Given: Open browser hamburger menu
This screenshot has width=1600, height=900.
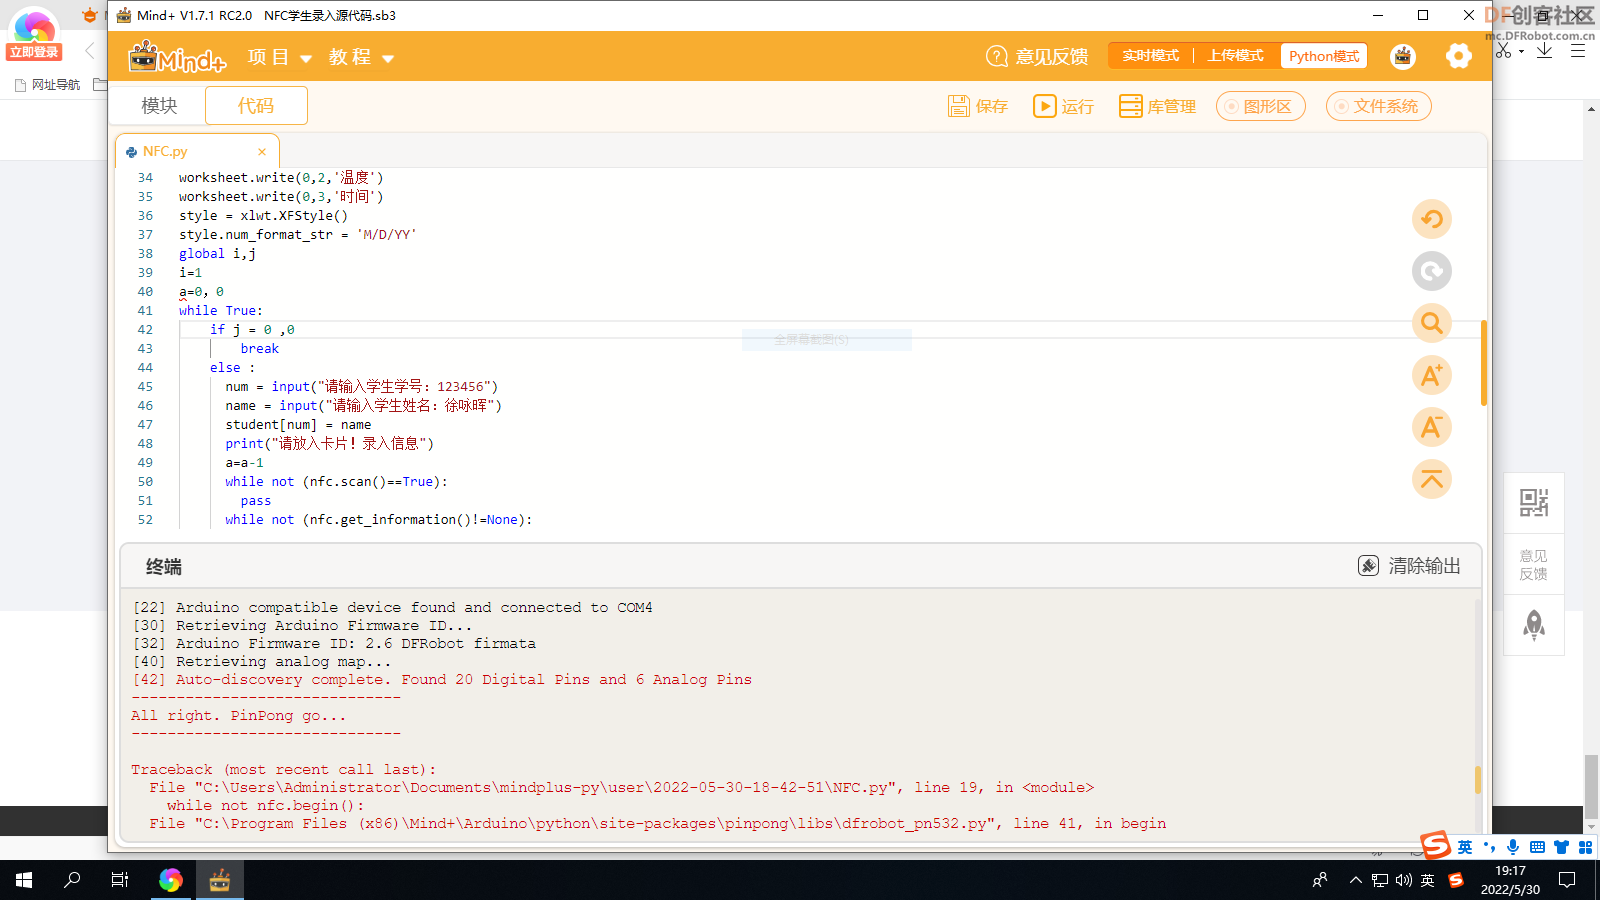Looking at the screenshot, I should (x=1578, y=50).
